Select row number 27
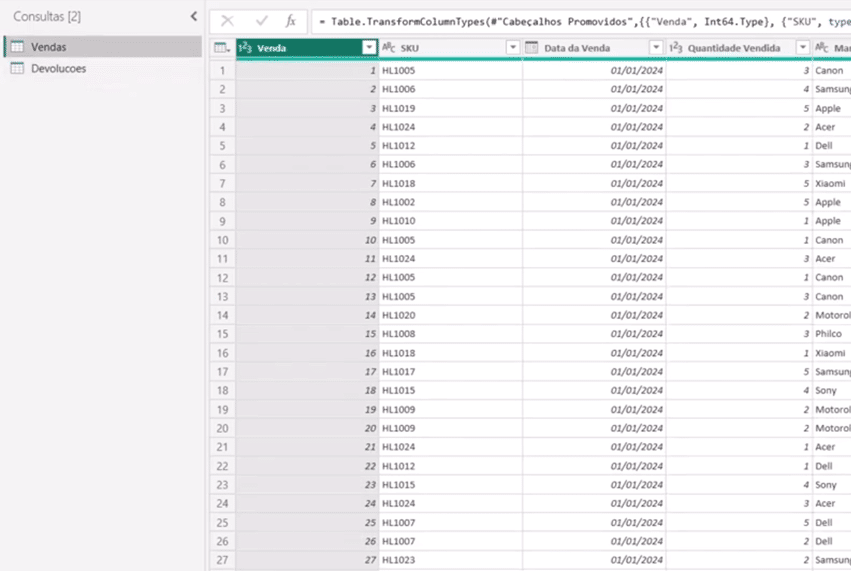Viewport: 851px width, 571px height. pos(223,560)
